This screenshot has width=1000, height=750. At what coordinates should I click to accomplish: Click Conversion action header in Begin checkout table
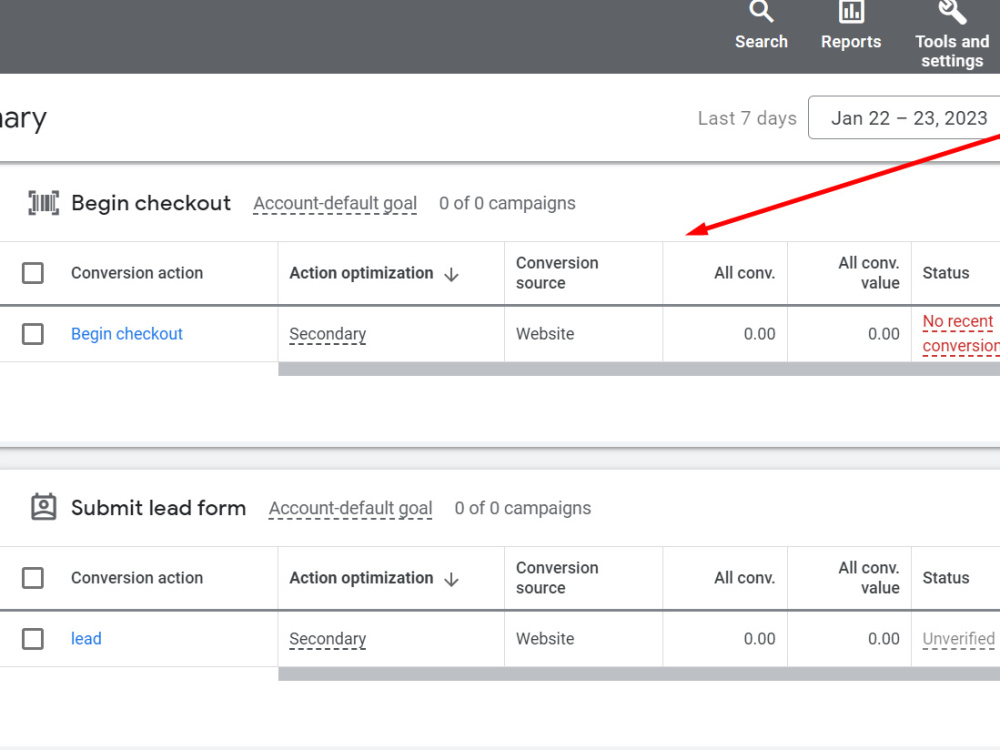coord(137,273)
